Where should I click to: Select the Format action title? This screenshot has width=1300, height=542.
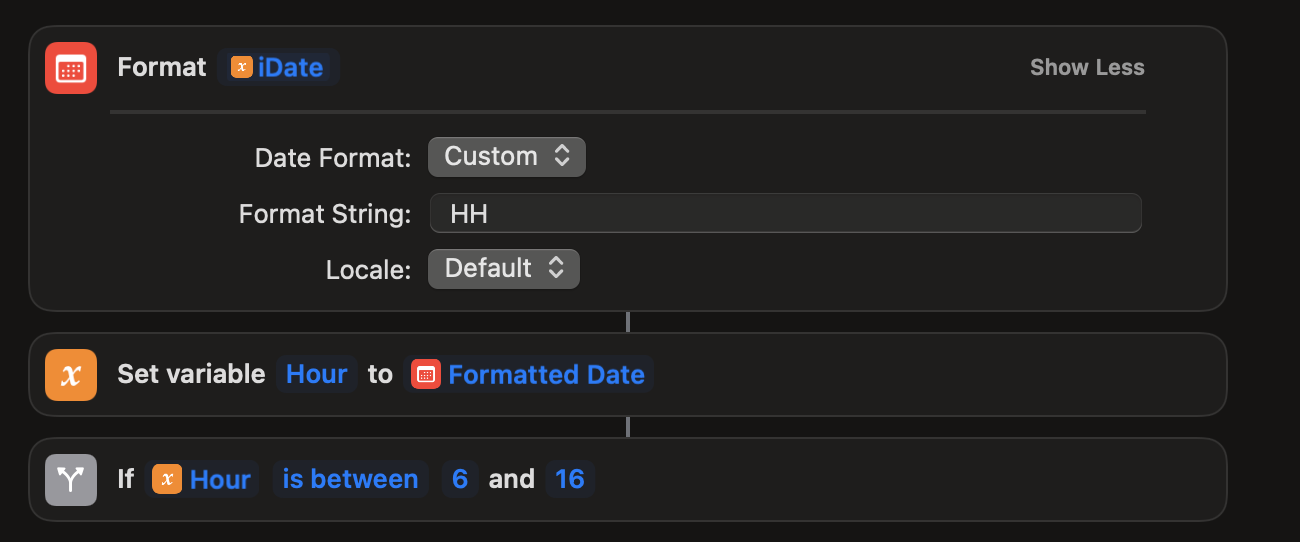[162, 68]
